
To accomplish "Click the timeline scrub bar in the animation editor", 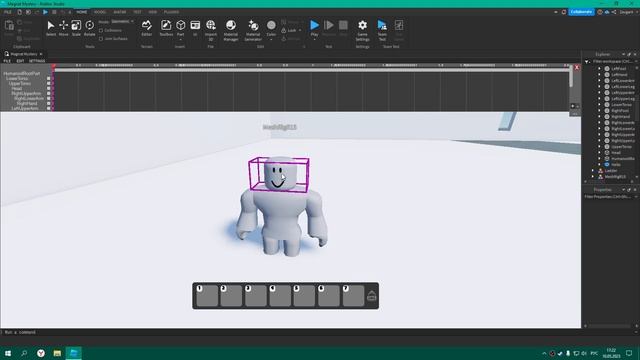I will tap(312, 70).
